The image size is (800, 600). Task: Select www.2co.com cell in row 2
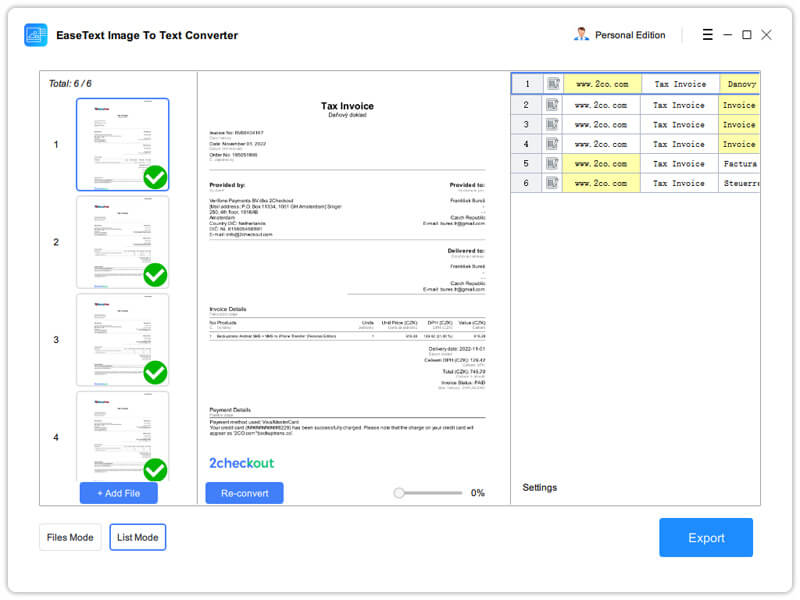pyautogui.click(x=601, y=105)
